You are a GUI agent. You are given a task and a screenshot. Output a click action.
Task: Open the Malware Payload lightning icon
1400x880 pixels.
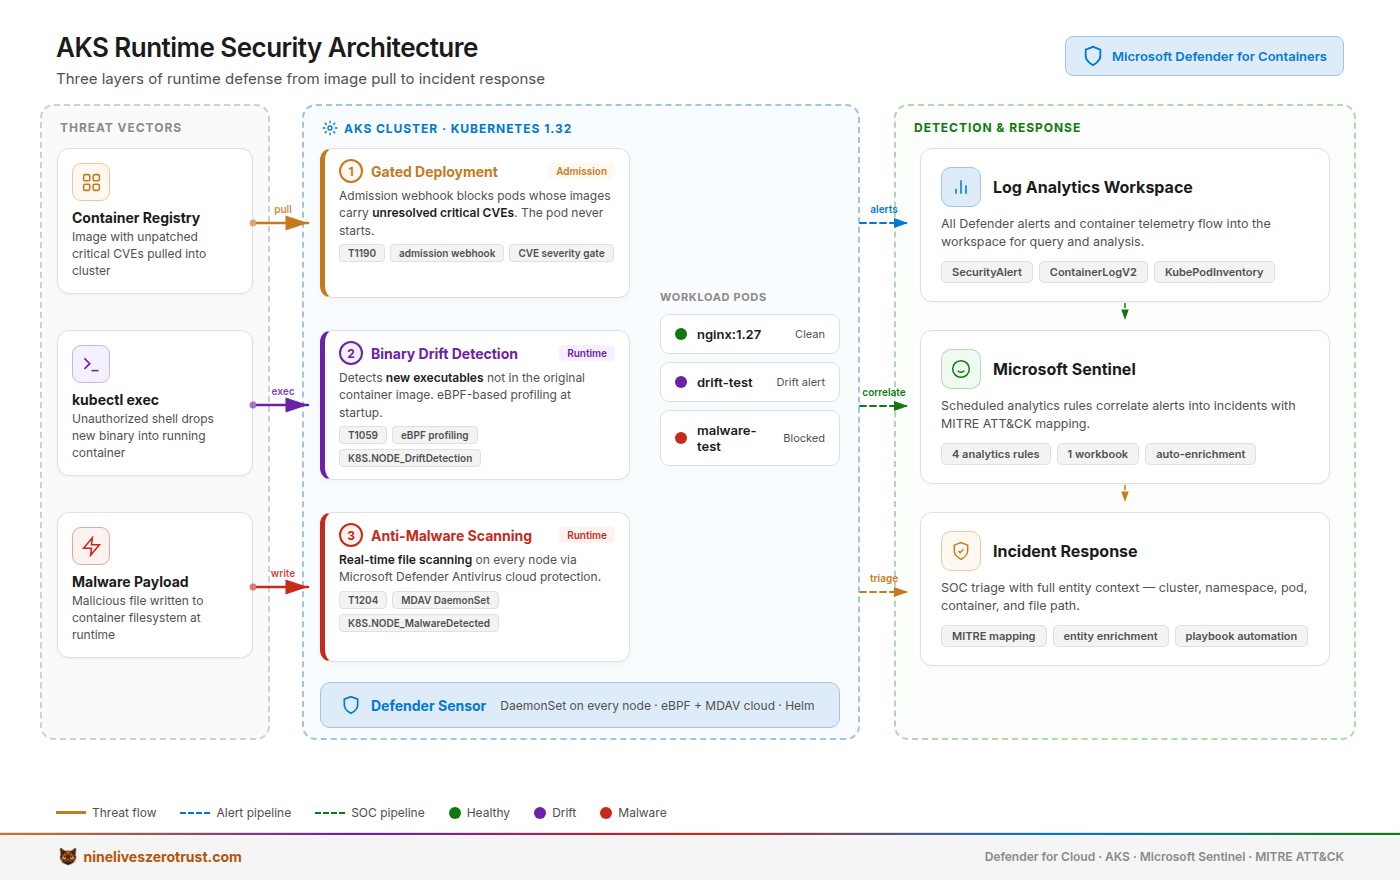91,546
